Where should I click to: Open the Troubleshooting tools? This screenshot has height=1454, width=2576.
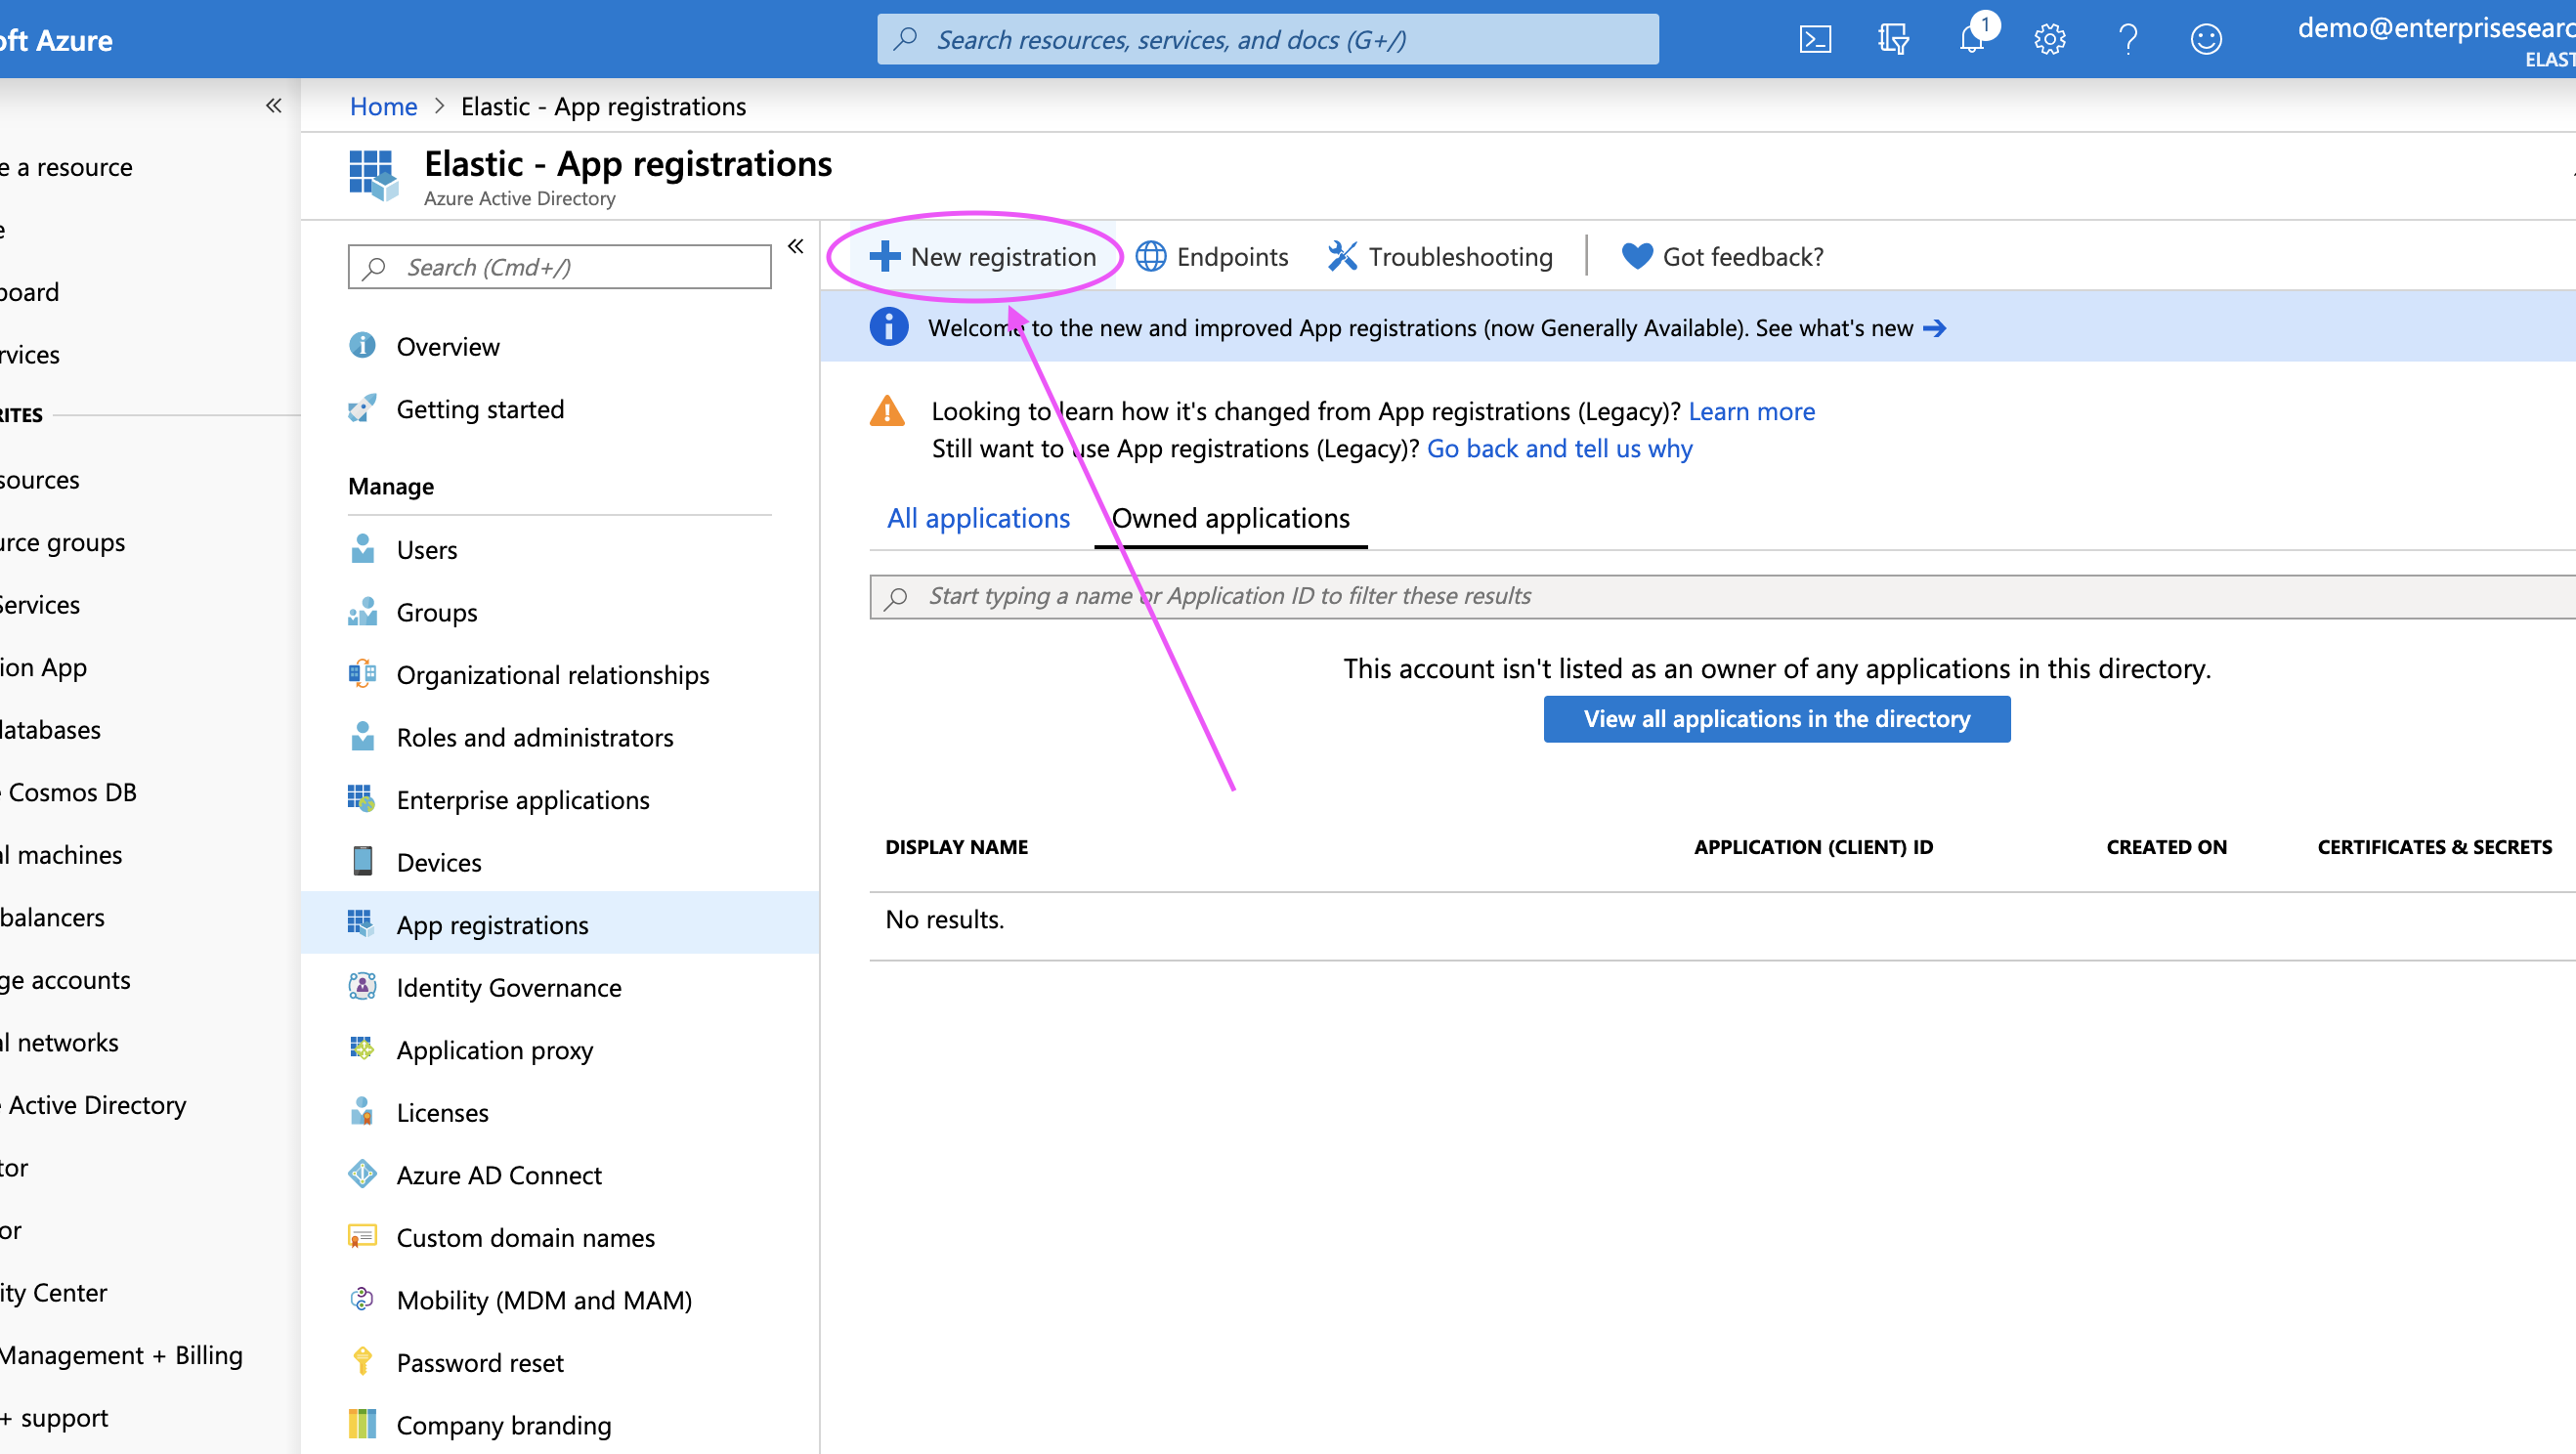point(1440,257)
